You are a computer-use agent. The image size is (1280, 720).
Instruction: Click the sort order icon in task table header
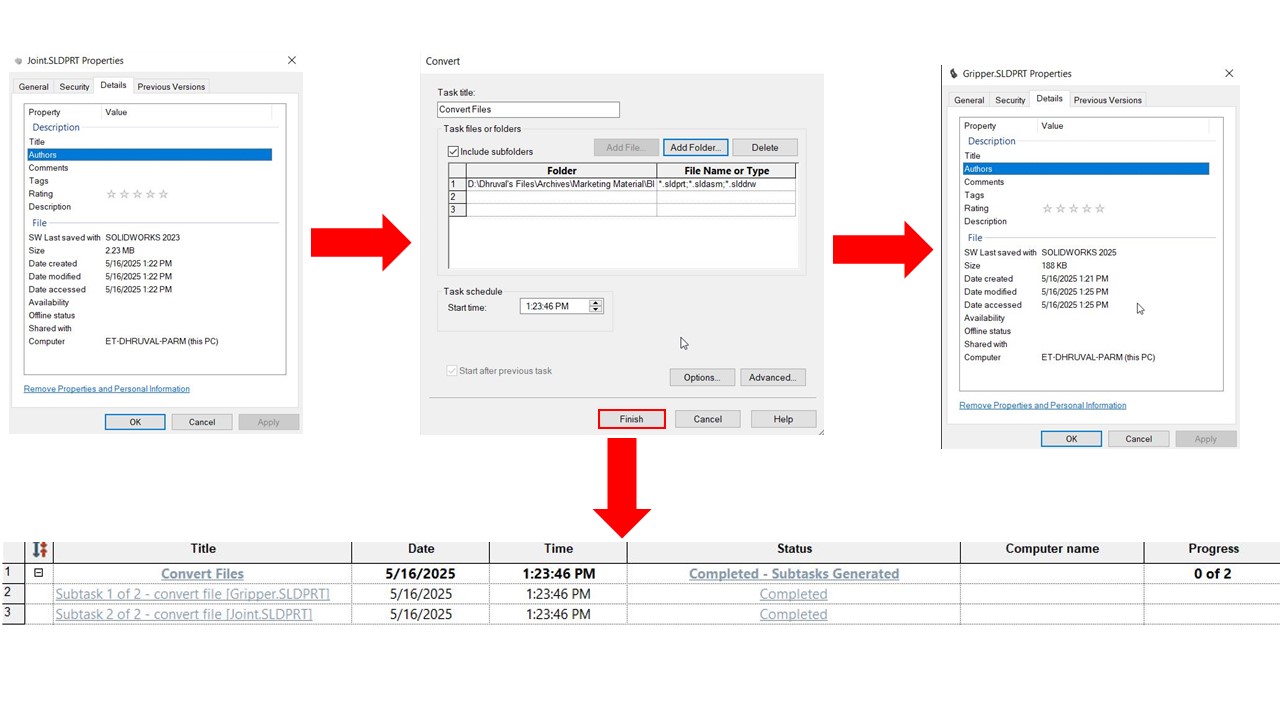pos(40,549)
